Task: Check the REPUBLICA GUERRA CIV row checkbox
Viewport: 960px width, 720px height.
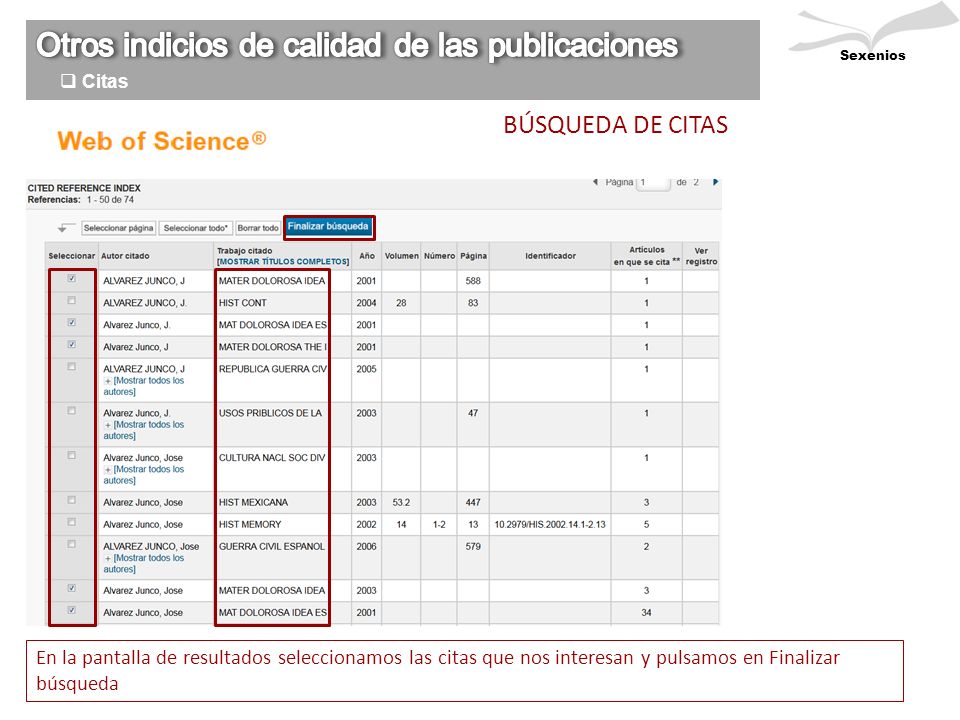Action: (x=72, y=367)
